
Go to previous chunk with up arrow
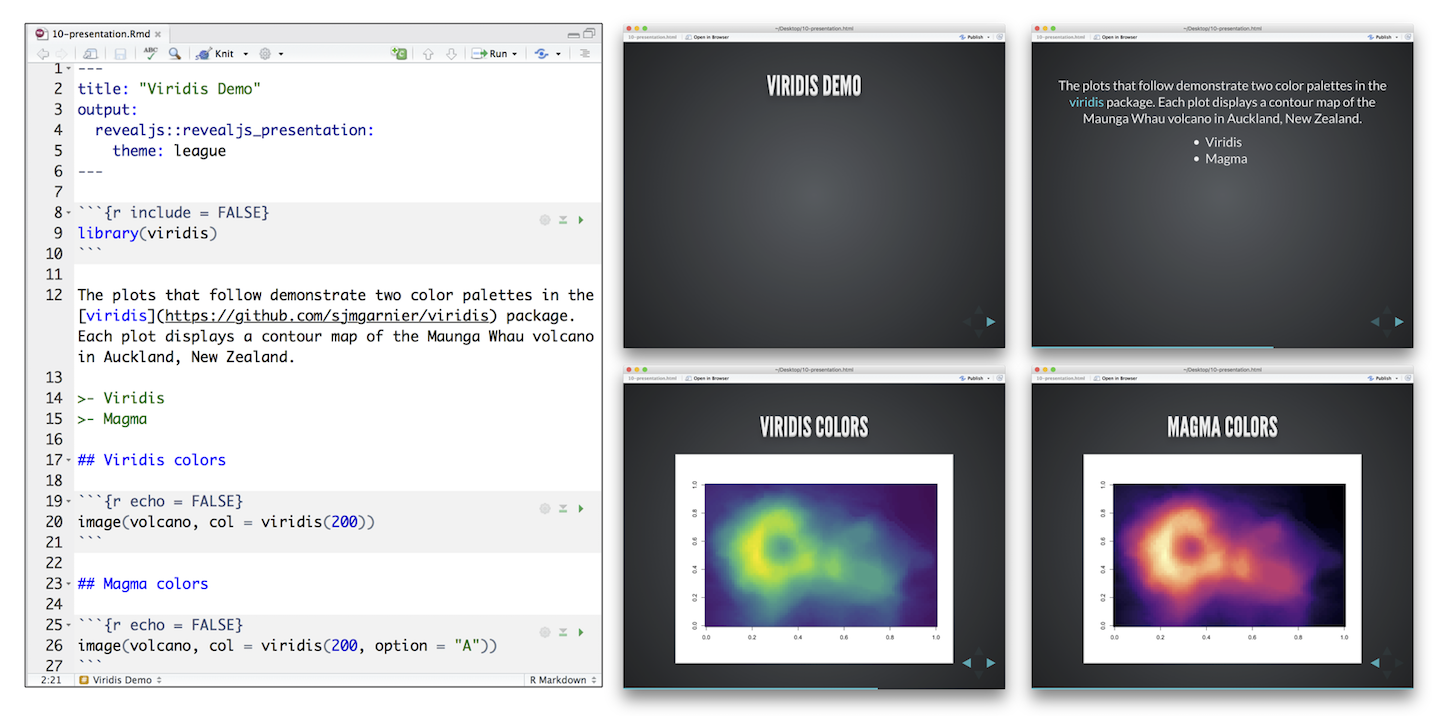(428, 54)
